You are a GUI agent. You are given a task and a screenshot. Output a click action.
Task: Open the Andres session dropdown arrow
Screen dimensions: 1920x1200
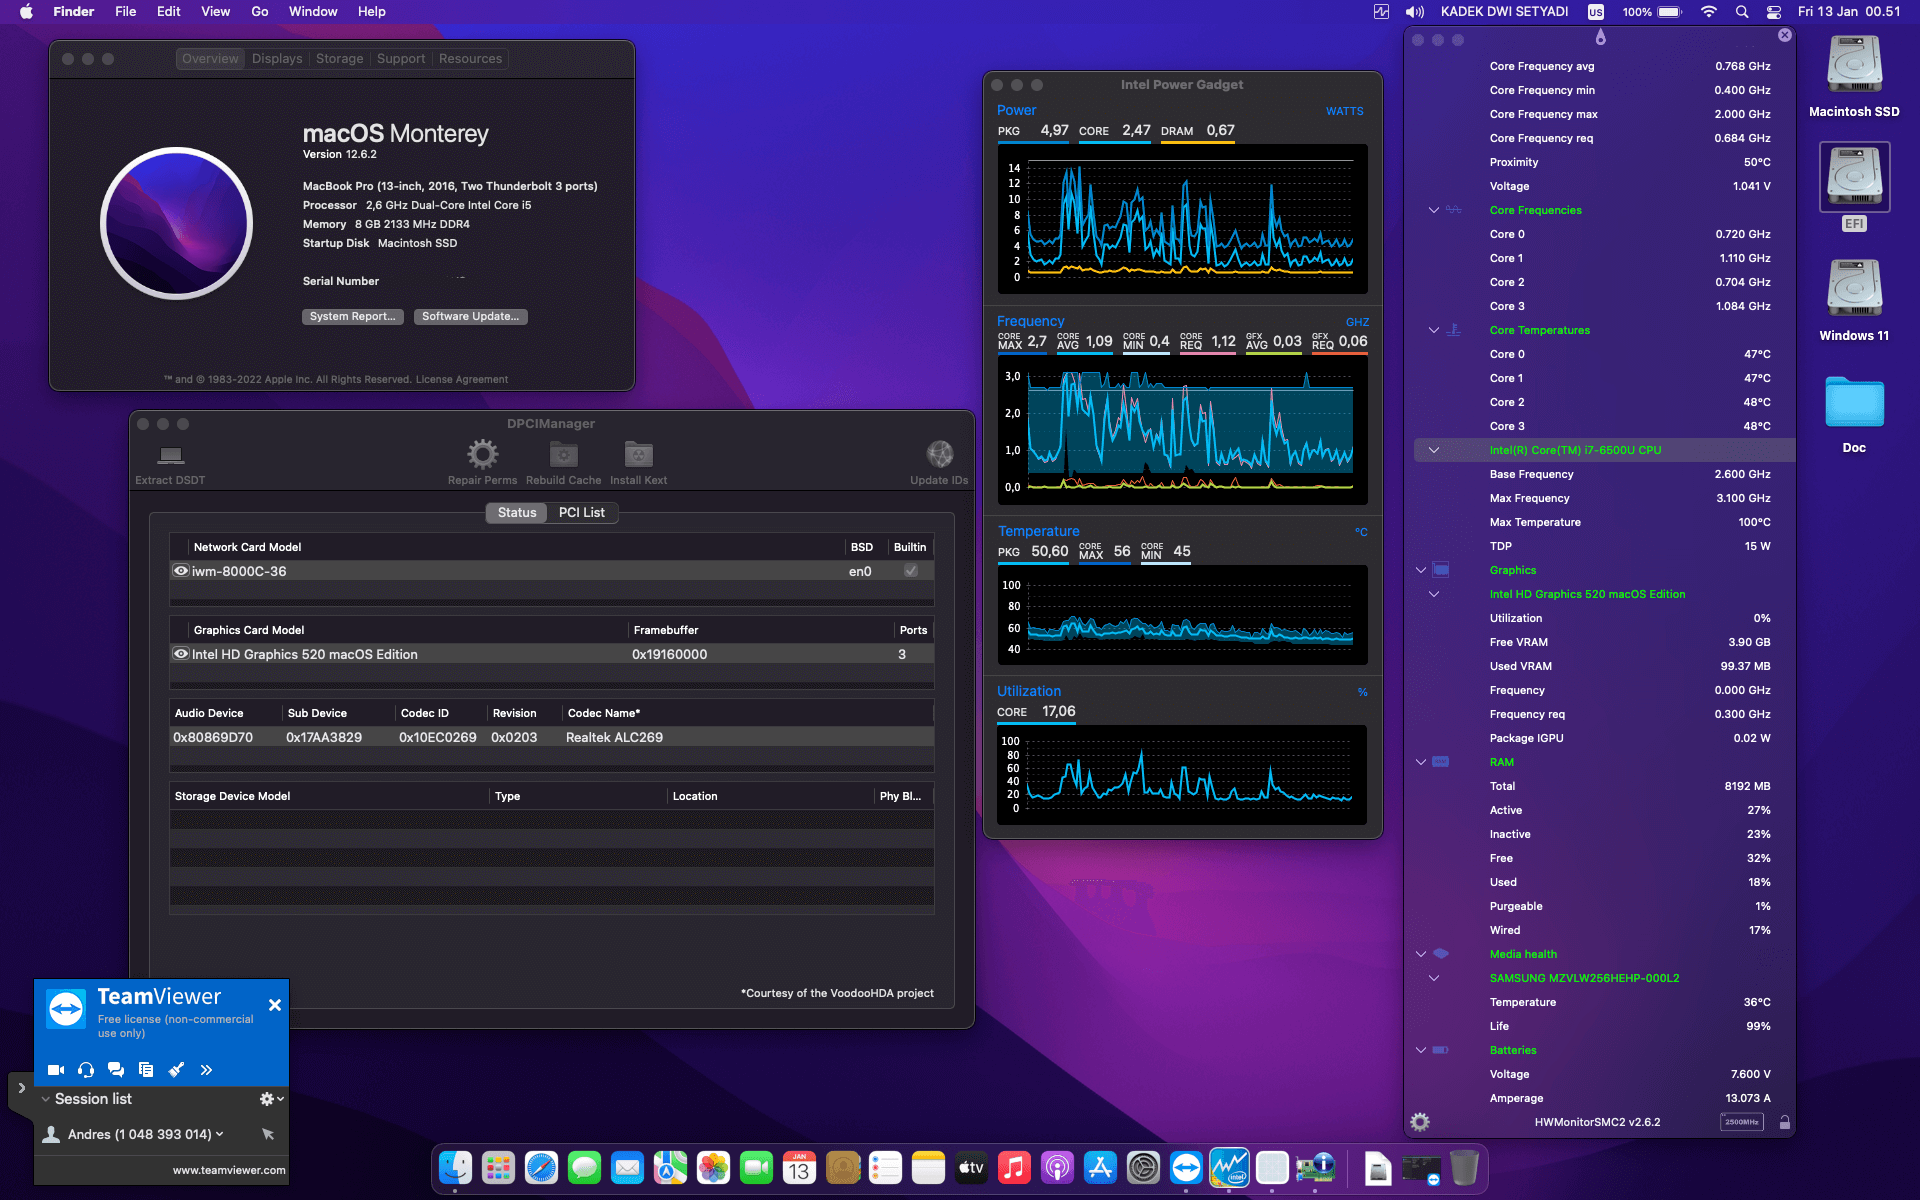click(x=220, y=1134)
